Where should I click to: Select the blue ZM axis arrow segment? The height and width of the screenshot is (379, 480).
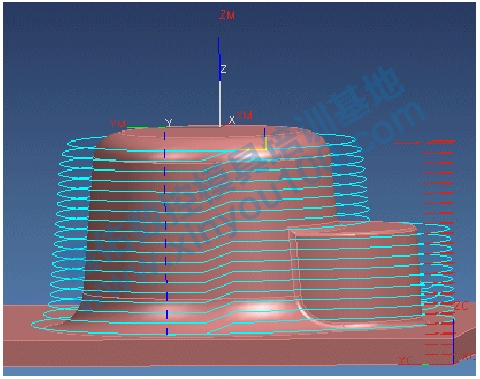[x=219, y=58]
